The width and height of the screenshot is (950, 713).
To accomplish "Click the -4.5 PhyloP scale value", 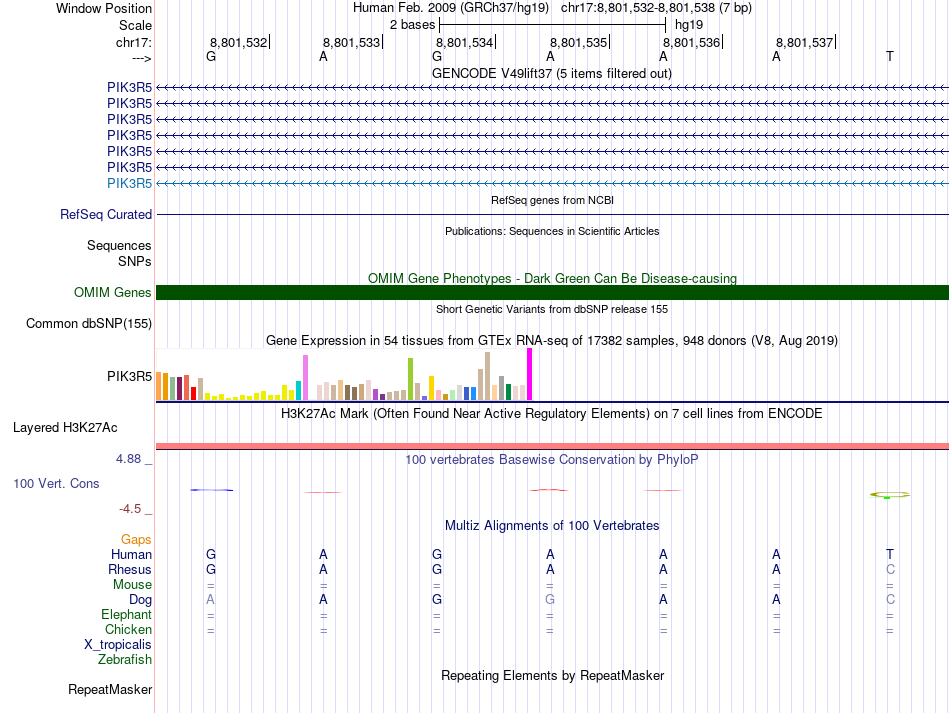I will point(130,509).
